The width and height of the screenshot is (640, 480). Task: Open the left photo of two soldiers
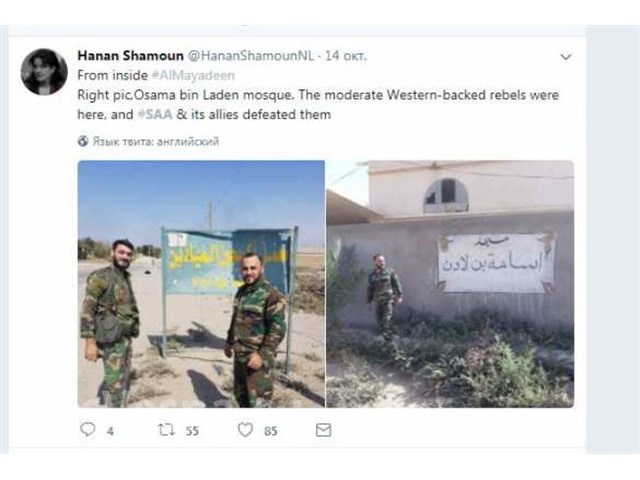pyautogui.click(x=201, y=284)
